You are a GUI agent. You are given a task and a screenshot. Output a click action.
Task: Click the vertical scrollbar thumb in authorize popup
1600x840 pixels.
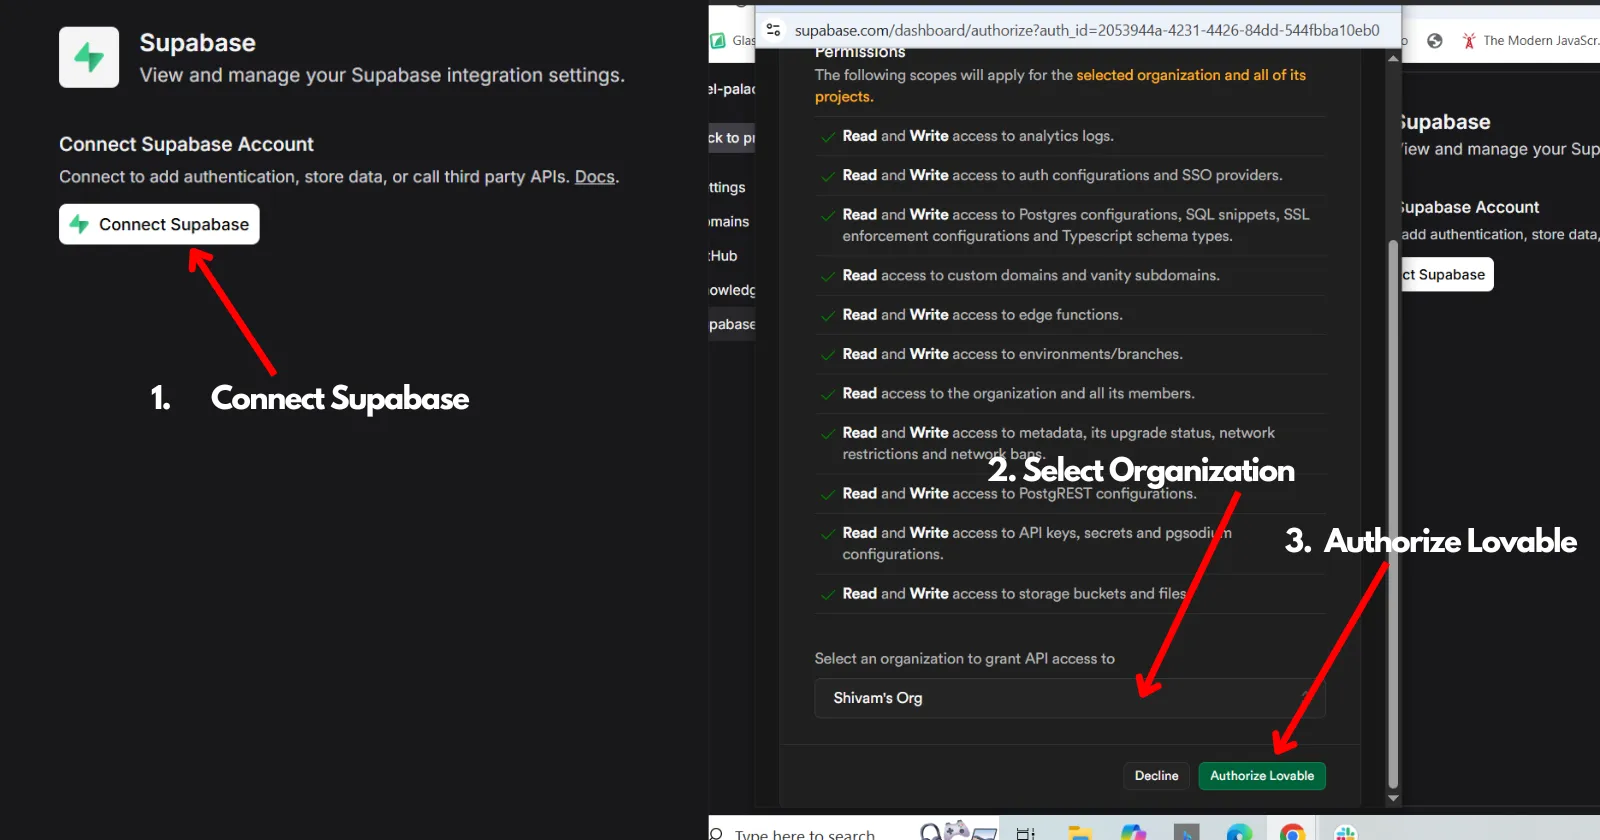(x=1393, y=514)
